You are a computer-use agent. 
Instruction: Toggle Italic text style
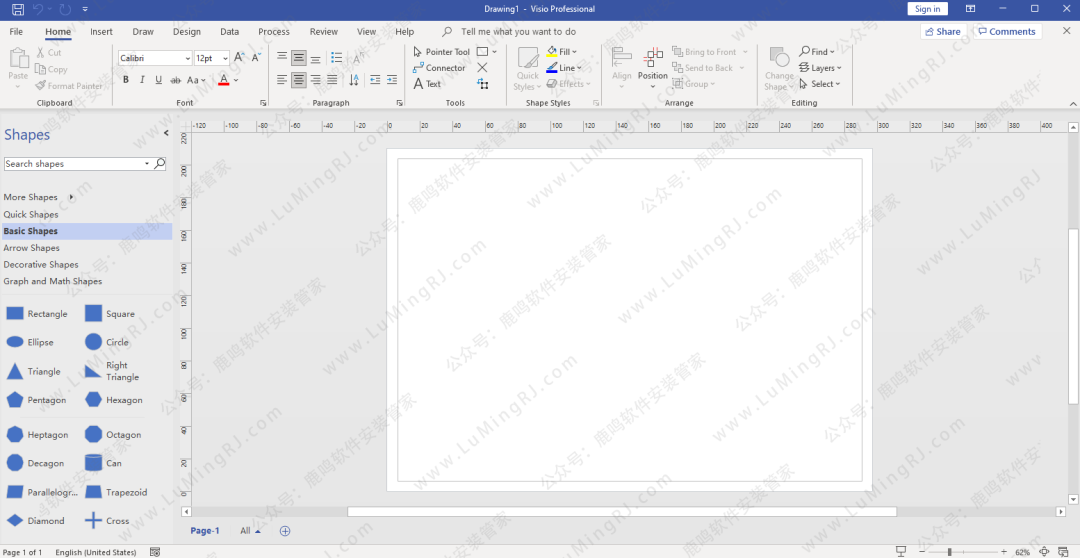pyautogui.click(x=142, y=80)
